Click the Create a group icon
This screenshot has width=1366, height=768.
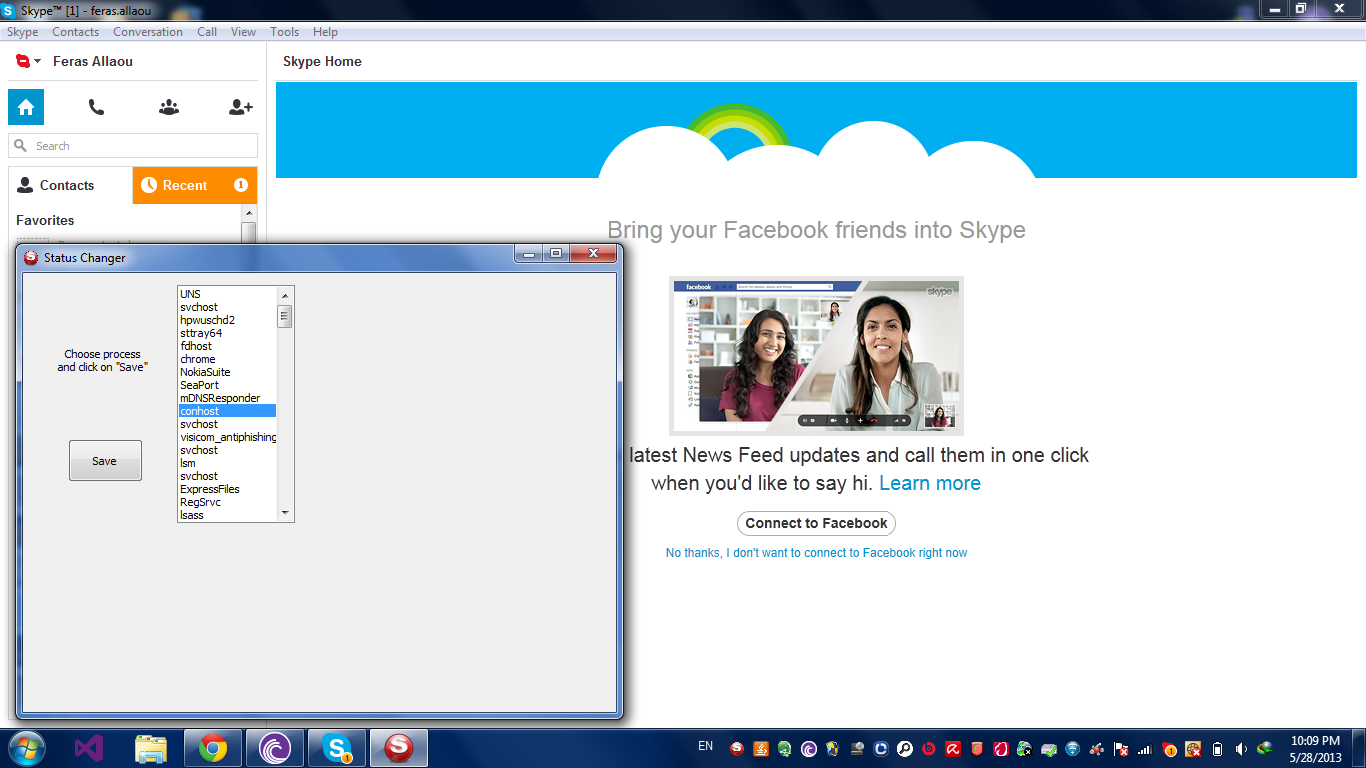click(169, 107)
